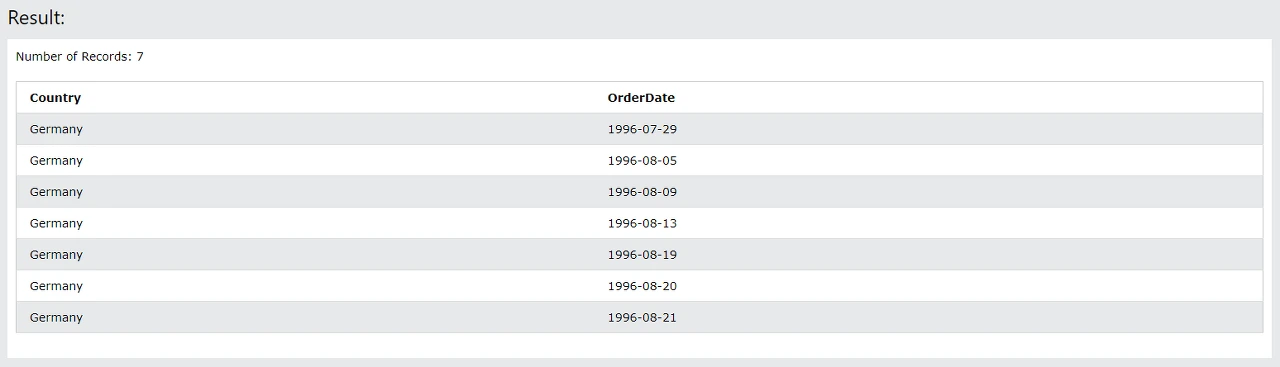
Task: Click the 1996-08-19 order date
Action: click(x=642, y=255)
